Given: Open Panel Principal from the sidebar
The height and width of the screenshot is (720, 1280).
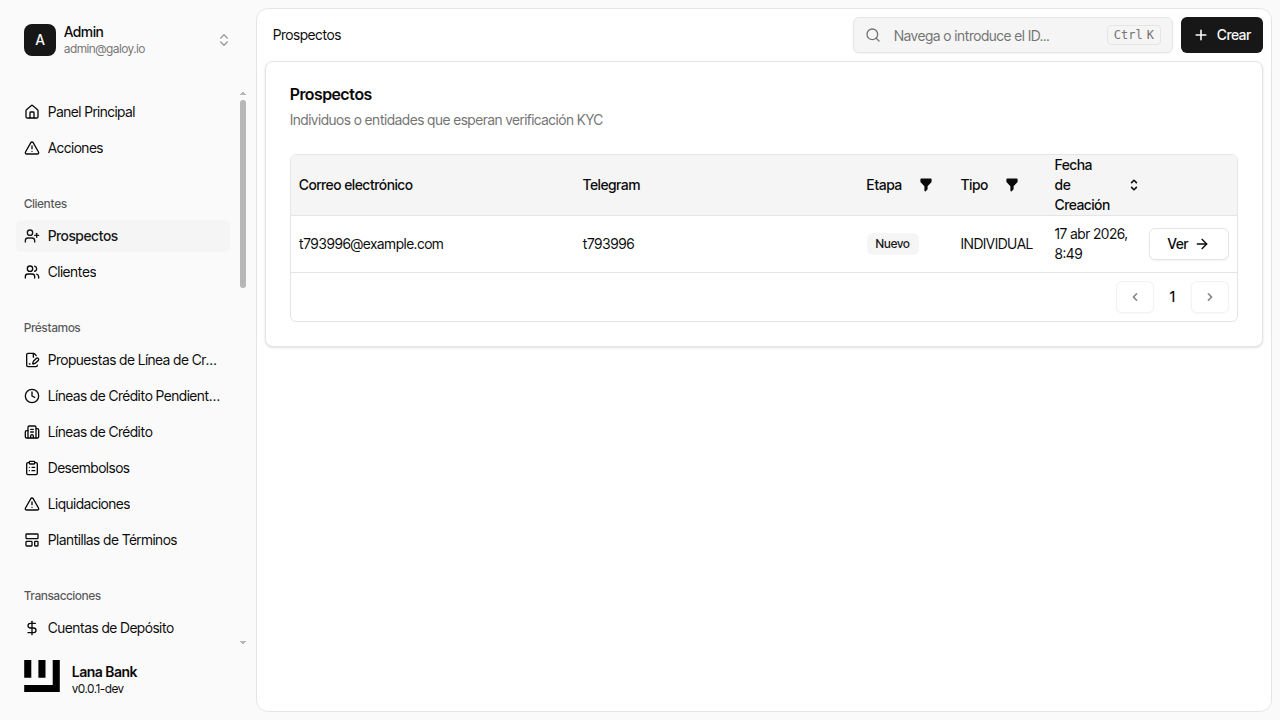Looking at the screenshot, I should [91, 111].
